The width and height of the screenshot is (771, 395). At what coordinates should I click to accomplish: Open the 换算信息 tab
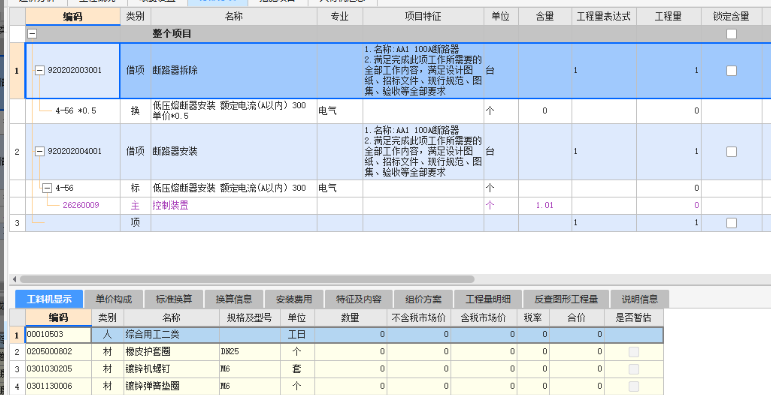coord(234,299)
